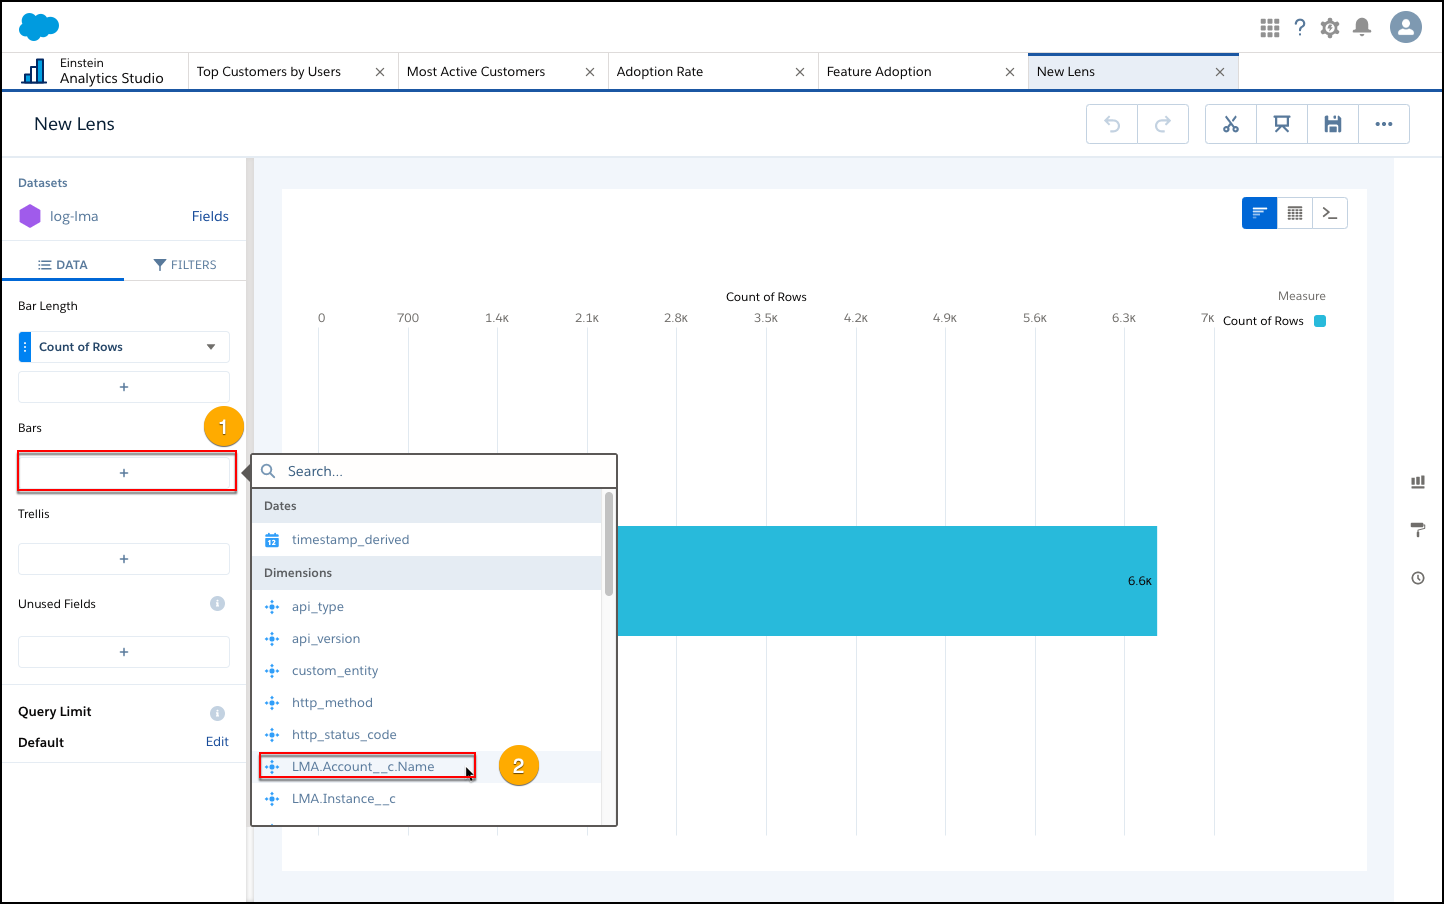Click the Salesforce cloud logo
Screen dimensions: 1444x904
pyautogui.click(x=39, y=27)
